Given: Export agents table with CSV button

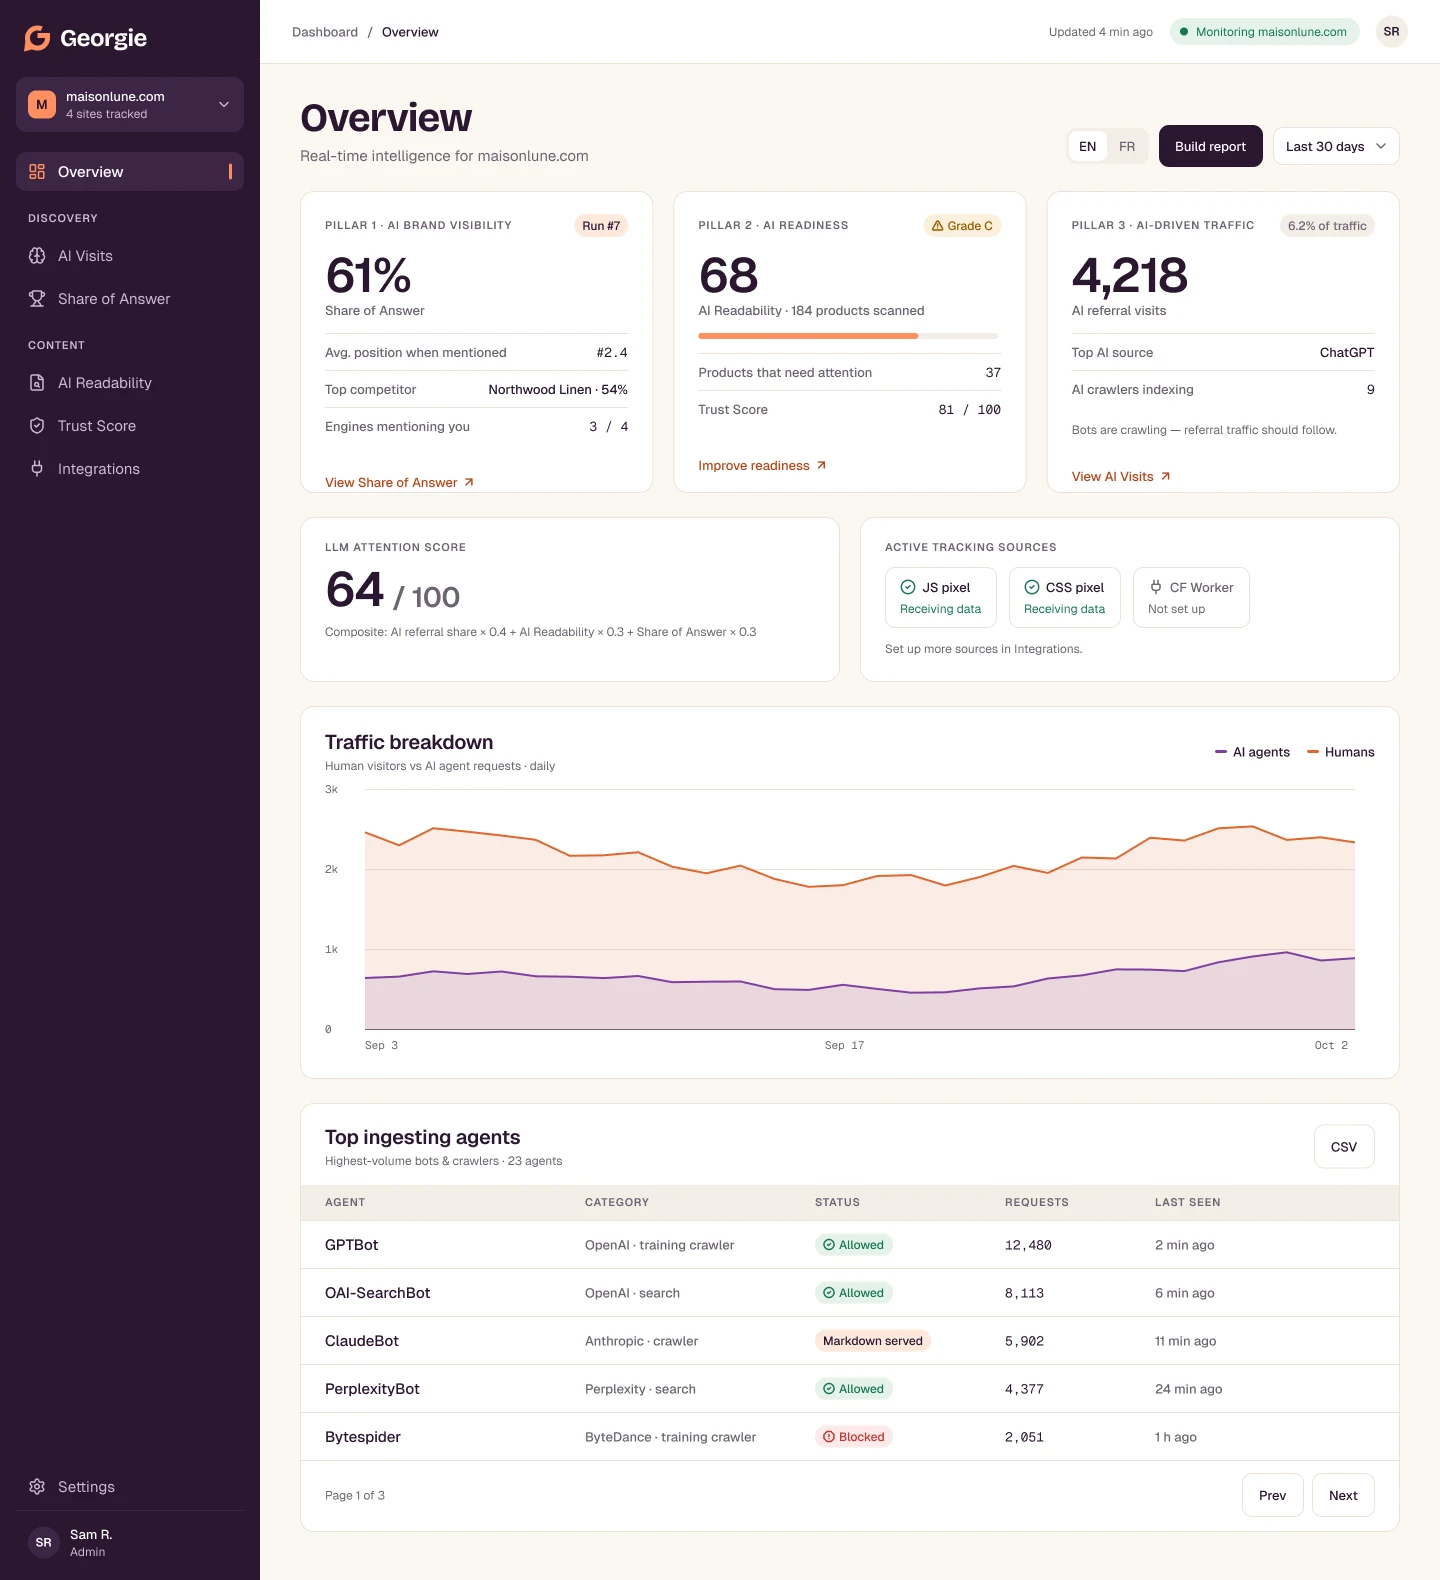Looking at the screenshot, I should click(1344, 1147).
